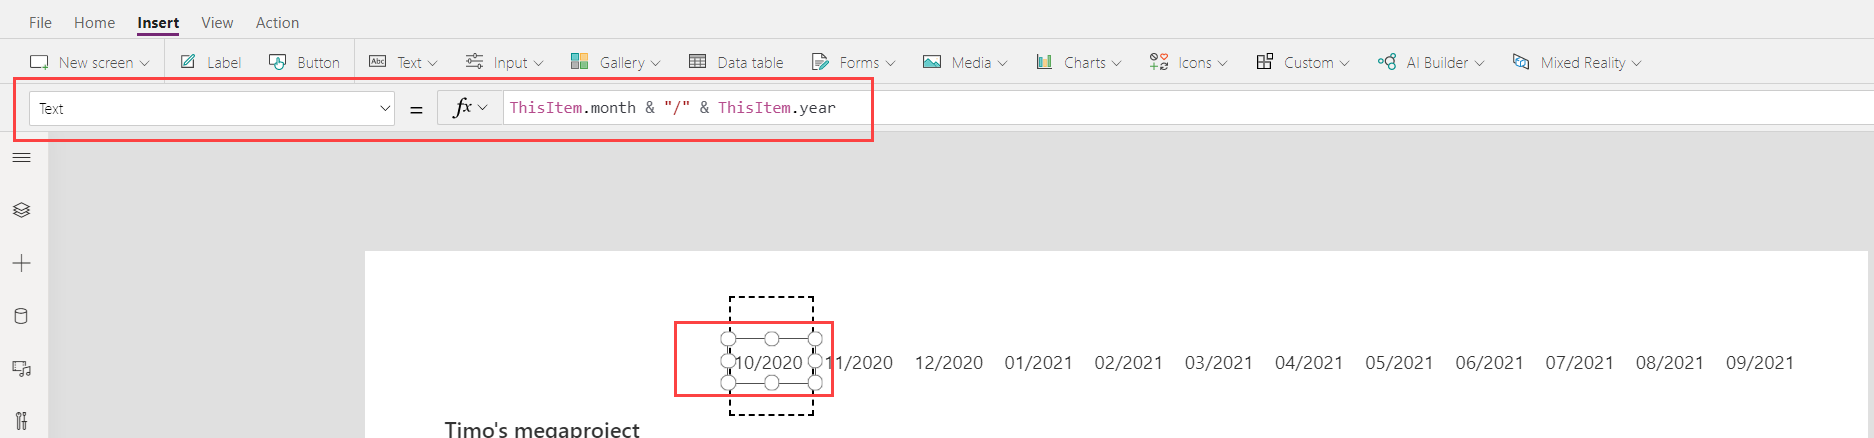1874x438 pixels.
Task: Insert a Label control
Action: point(211,62)
